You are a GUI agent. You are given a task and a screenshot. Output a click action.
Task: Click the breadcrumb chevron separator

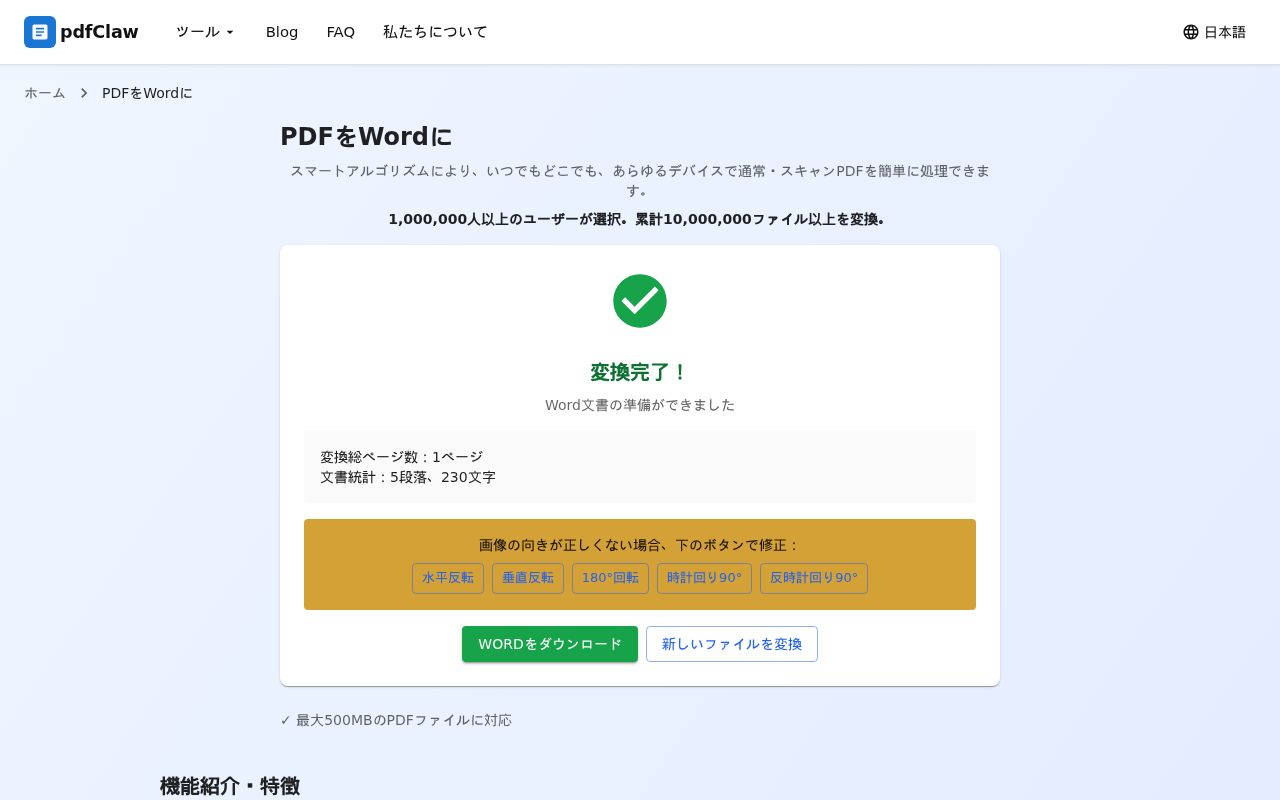click(83, 92)
